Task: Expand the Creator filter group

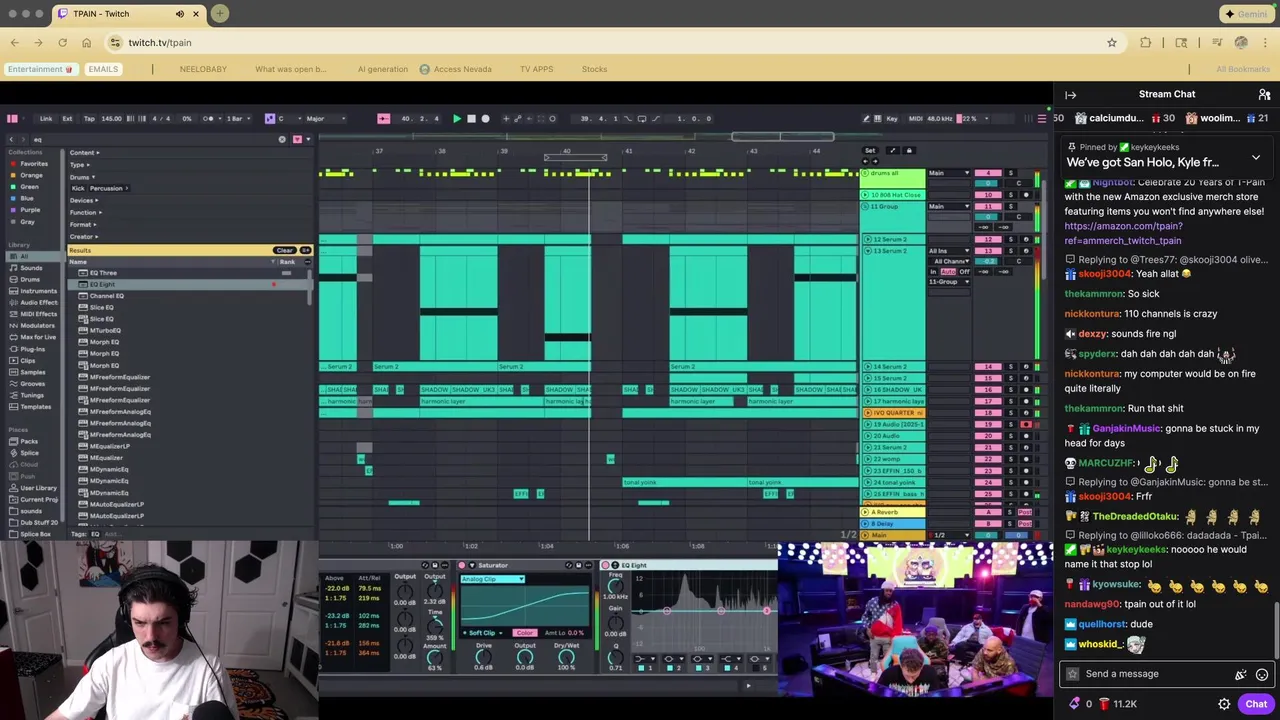Action: 84,236
